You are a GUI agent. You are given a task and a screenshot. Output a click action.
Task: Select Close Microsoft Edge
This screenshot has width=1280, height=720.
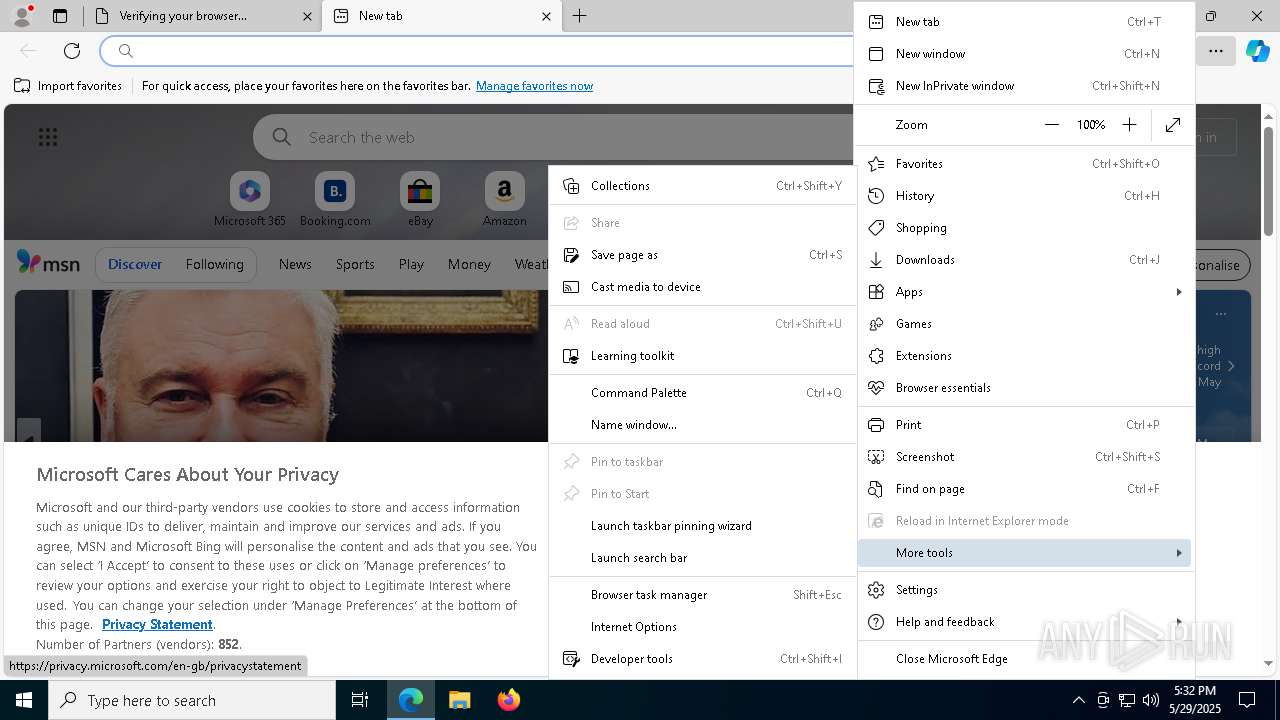(x=1025, y=659)
